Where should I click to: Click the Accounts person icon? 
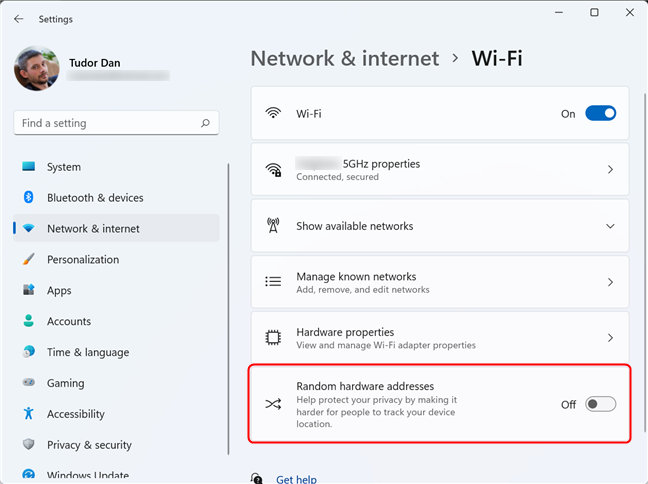(x=29, y=321)
